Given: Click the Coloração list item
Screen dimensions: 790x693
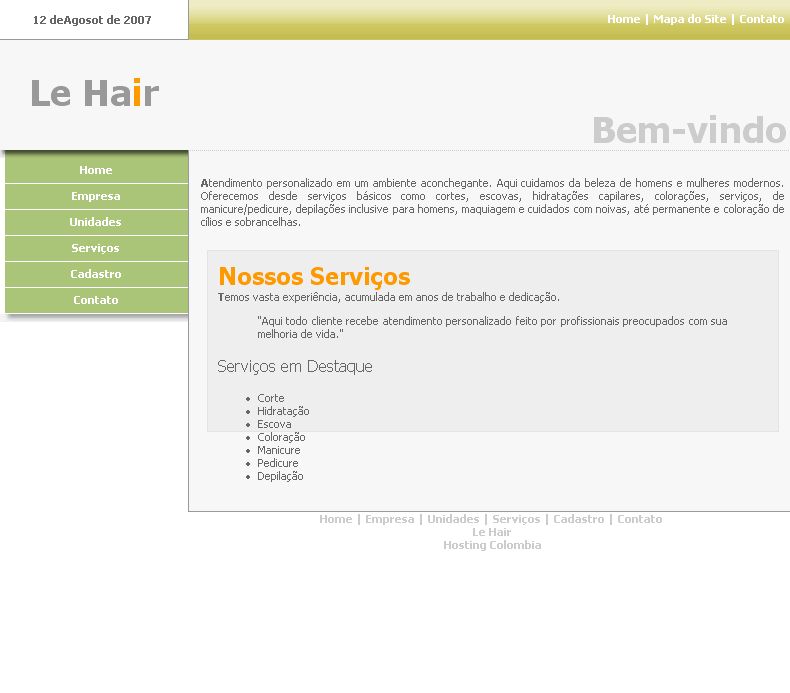Looking at the screenshot, I should click(x=281, y=437).
